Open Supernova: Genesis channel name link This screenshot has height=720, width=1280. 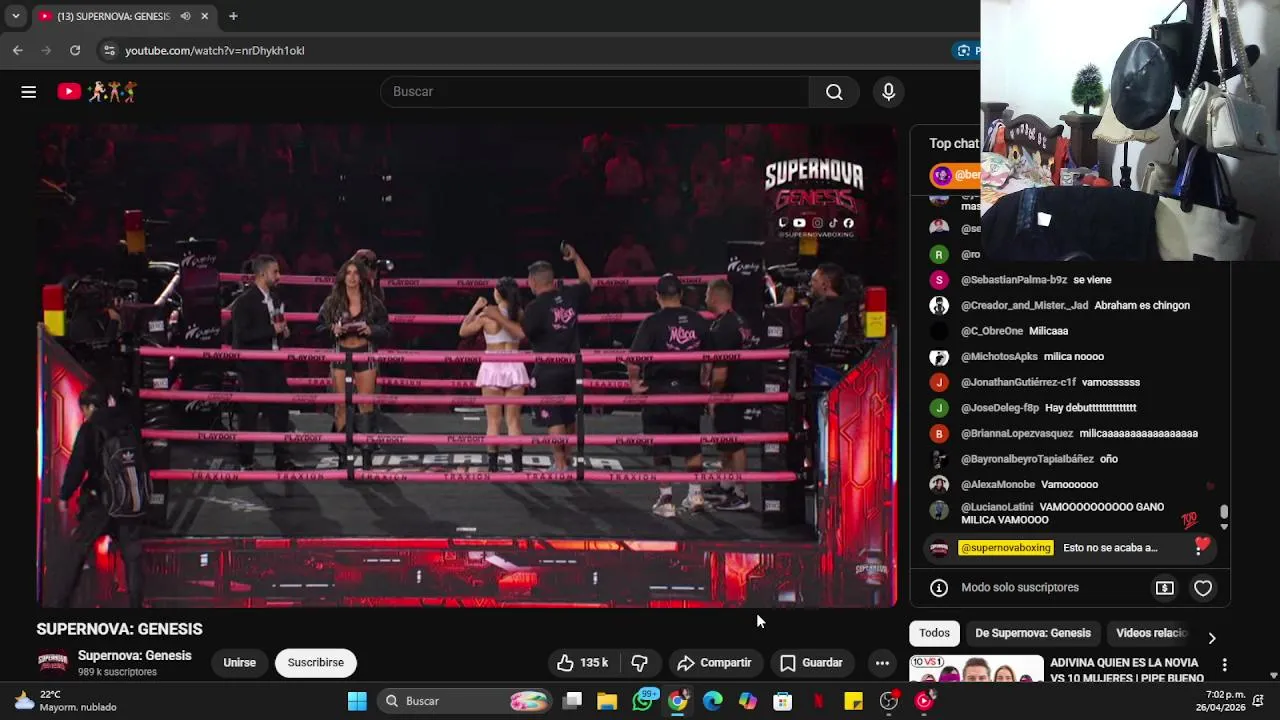(x=135, y=656)
